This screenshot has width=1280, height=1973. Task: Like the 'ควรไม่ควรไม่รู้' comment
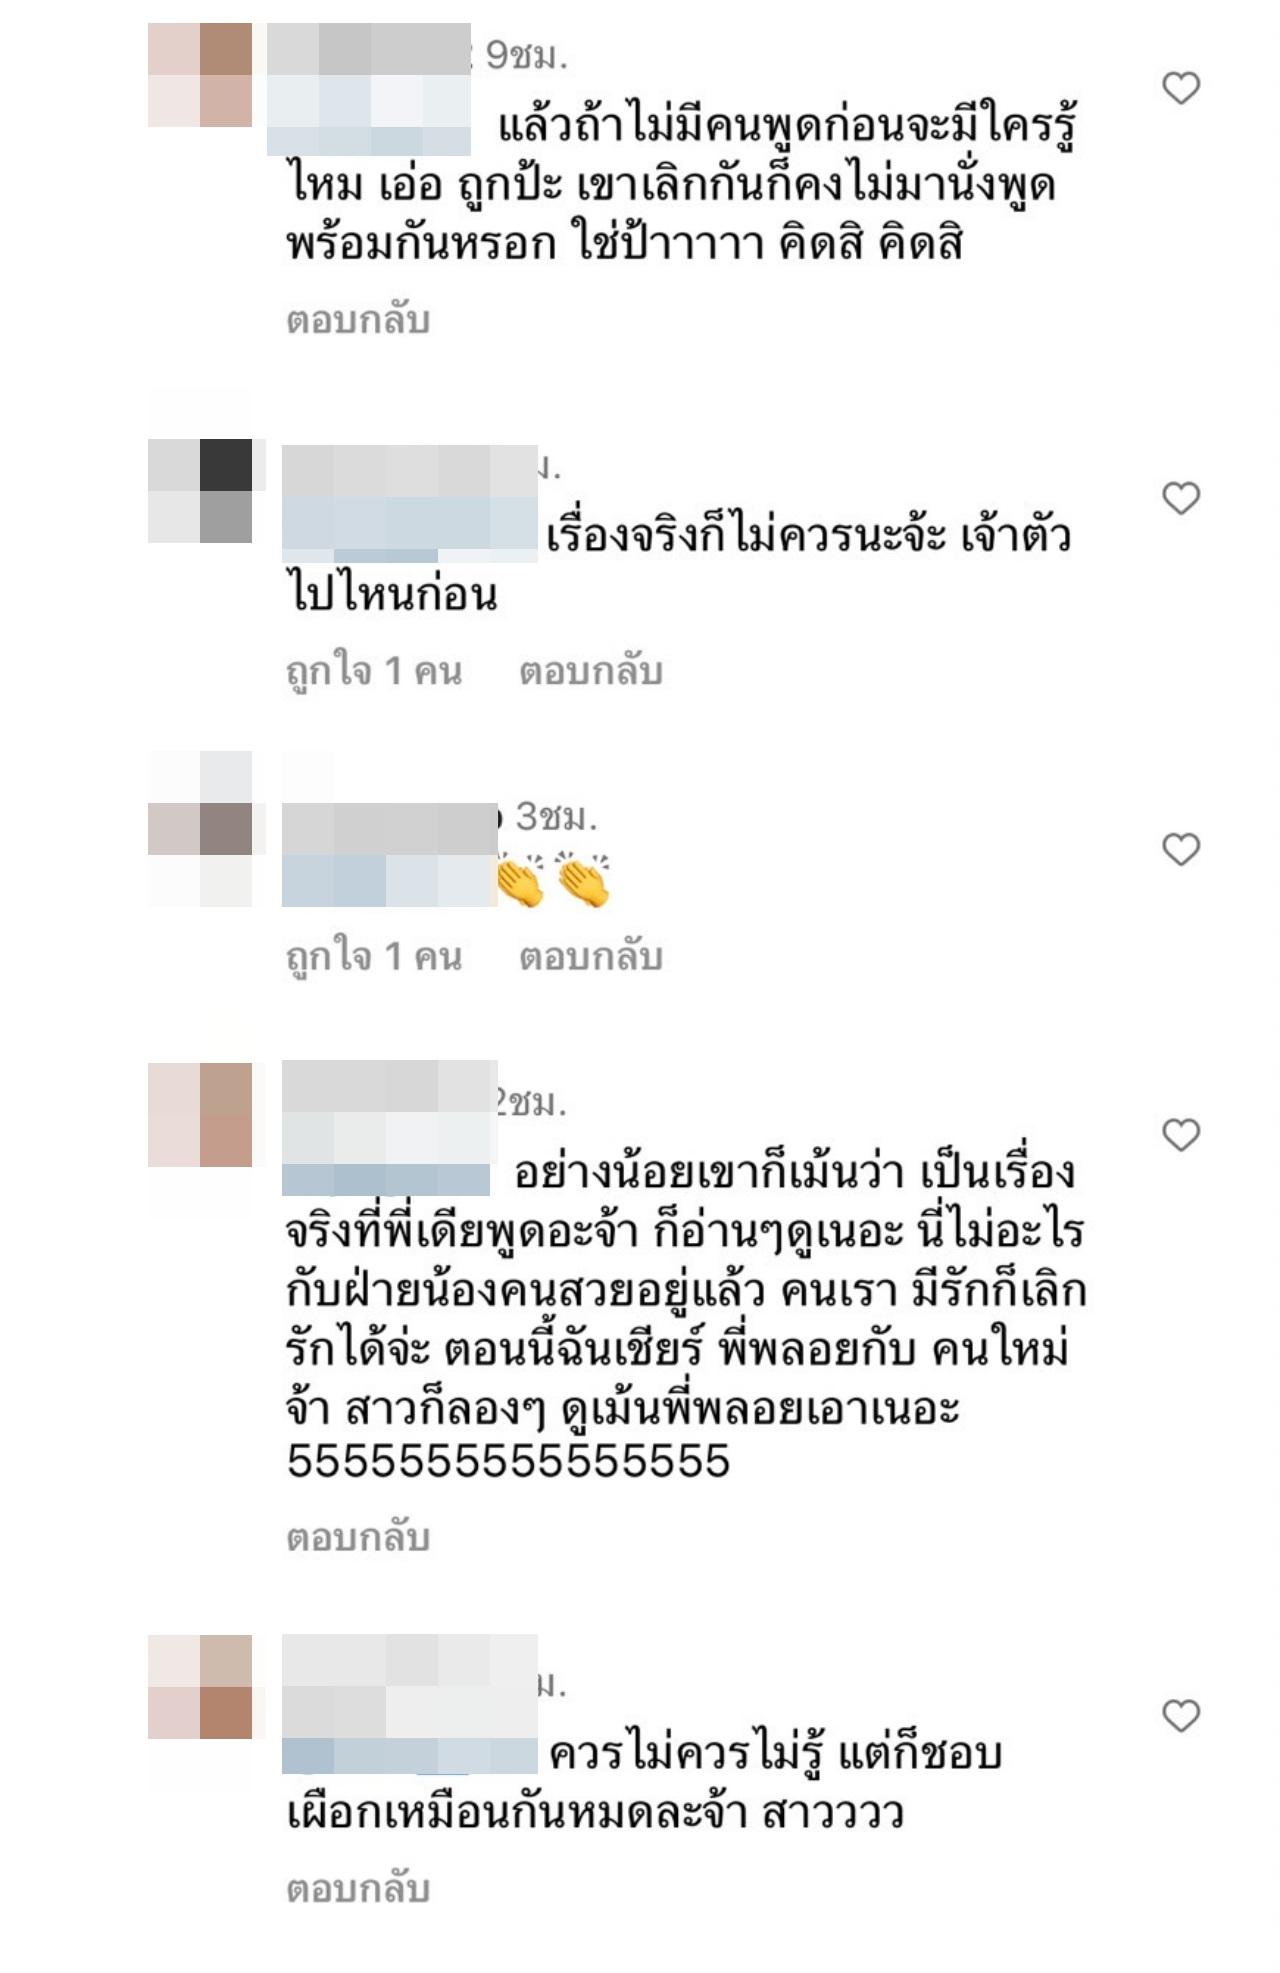point(1181,1716)
